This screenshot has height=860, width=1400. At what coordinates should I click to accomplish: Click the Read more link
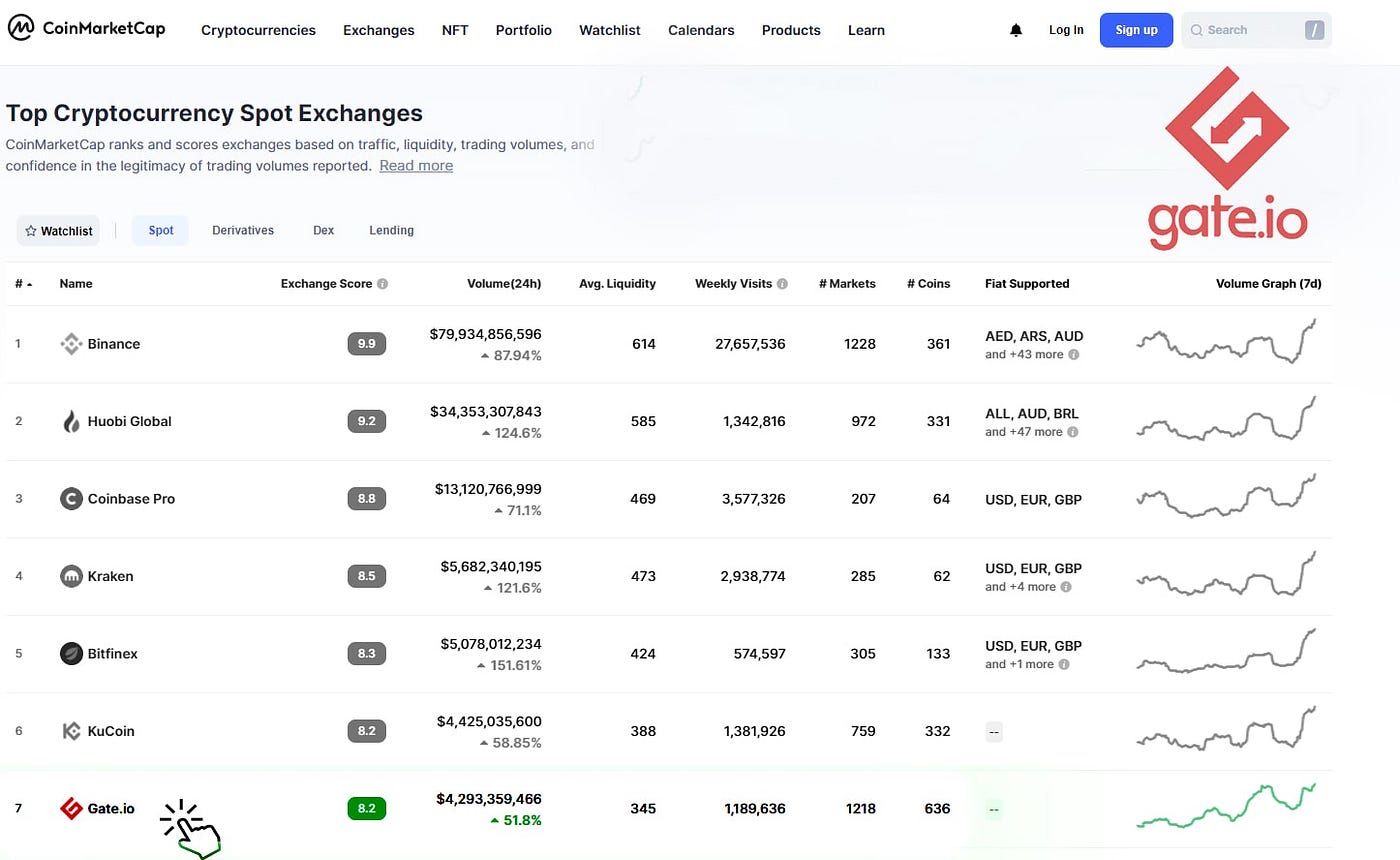coord(416,166)
